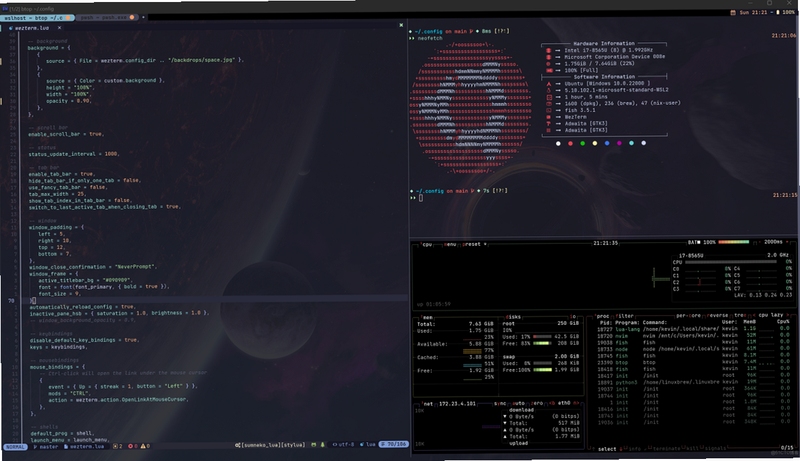Viewport: 800px width, 461px height.
Task: Open the btop menu
Action: coord(449,244)
